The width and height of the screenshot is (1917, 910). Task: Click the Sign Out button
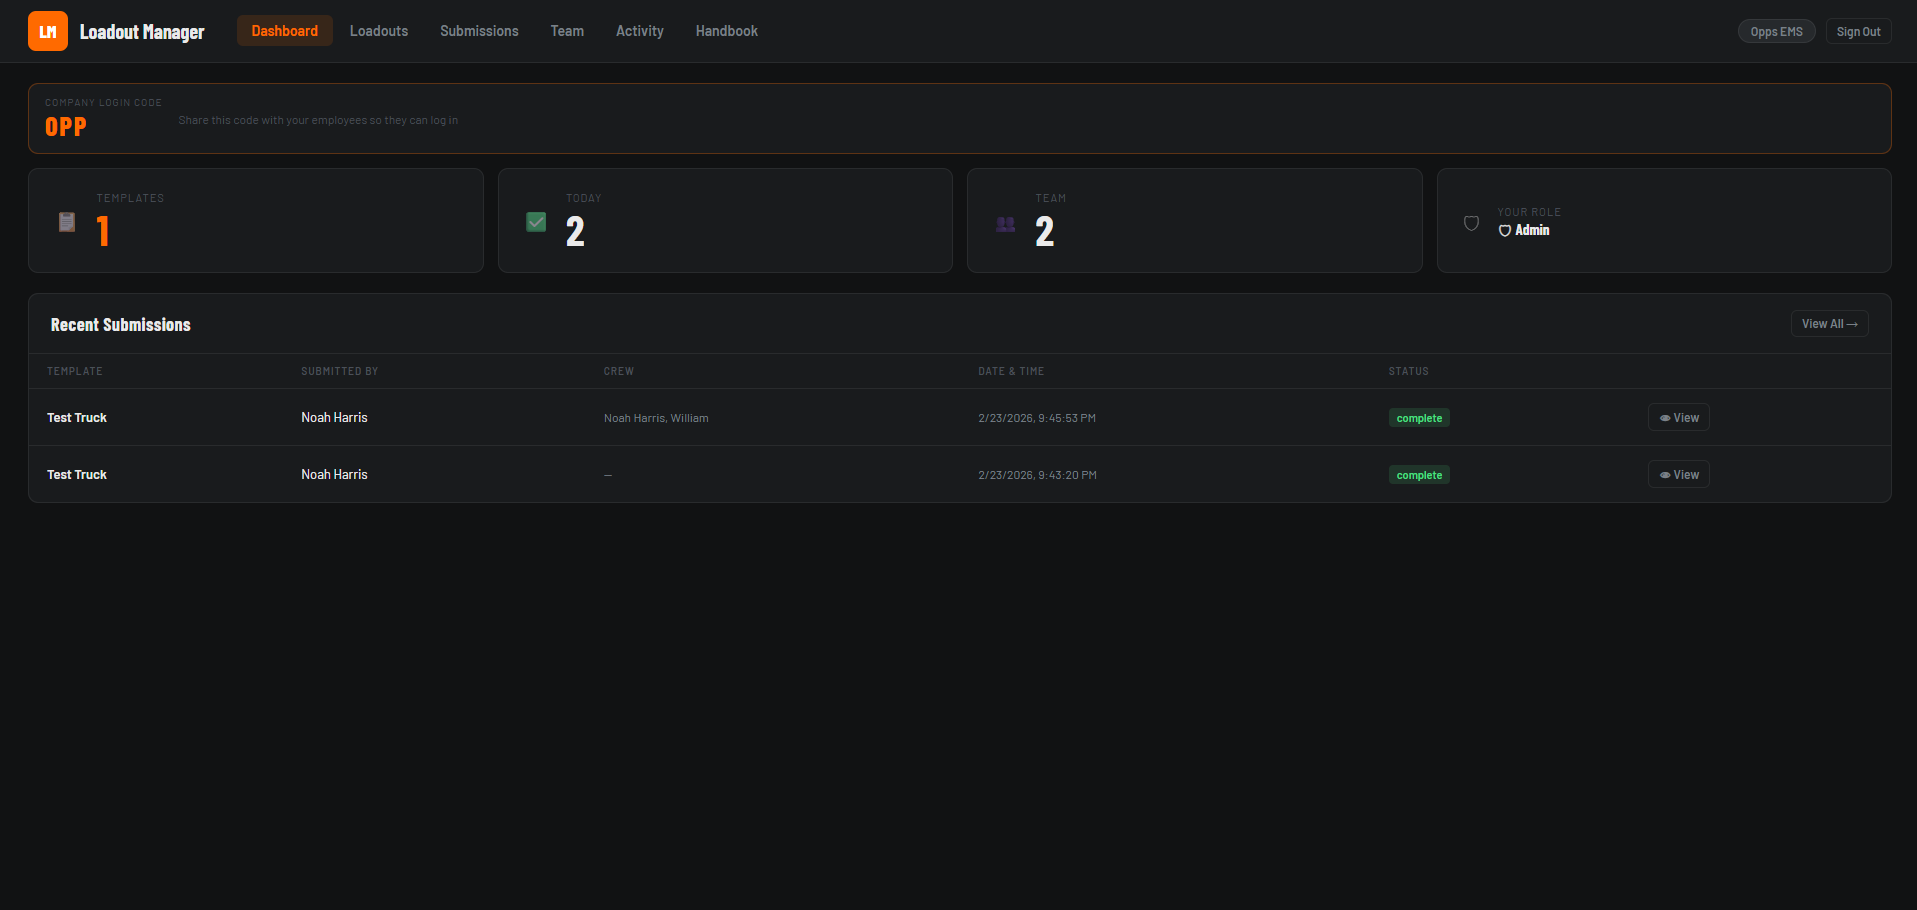coord(1858,31)
